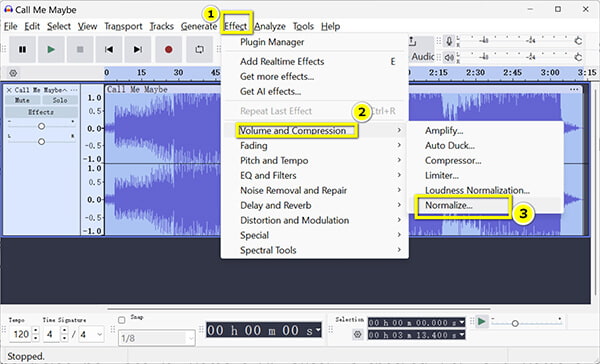Open the Tools menu
Image resolution: width=600 pixels, height=364 pixels.
(303, 26)
